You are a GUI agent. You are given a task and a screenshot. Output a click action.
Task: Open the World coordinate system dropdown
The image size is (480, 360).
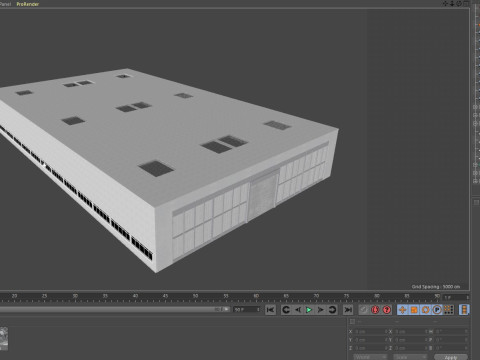[370, 357]
